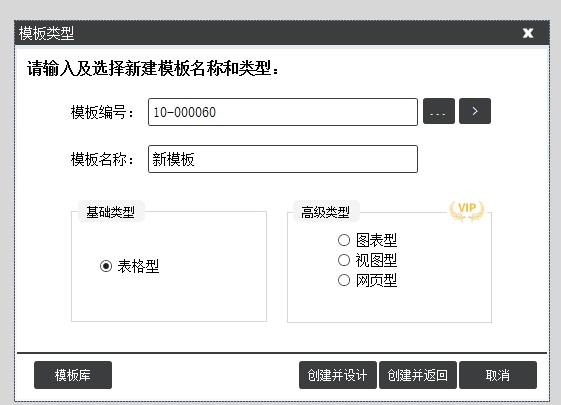The image size is (561, 405).
Task: Click the ellipsis browse button beside template number
Action: pos(439,111)
